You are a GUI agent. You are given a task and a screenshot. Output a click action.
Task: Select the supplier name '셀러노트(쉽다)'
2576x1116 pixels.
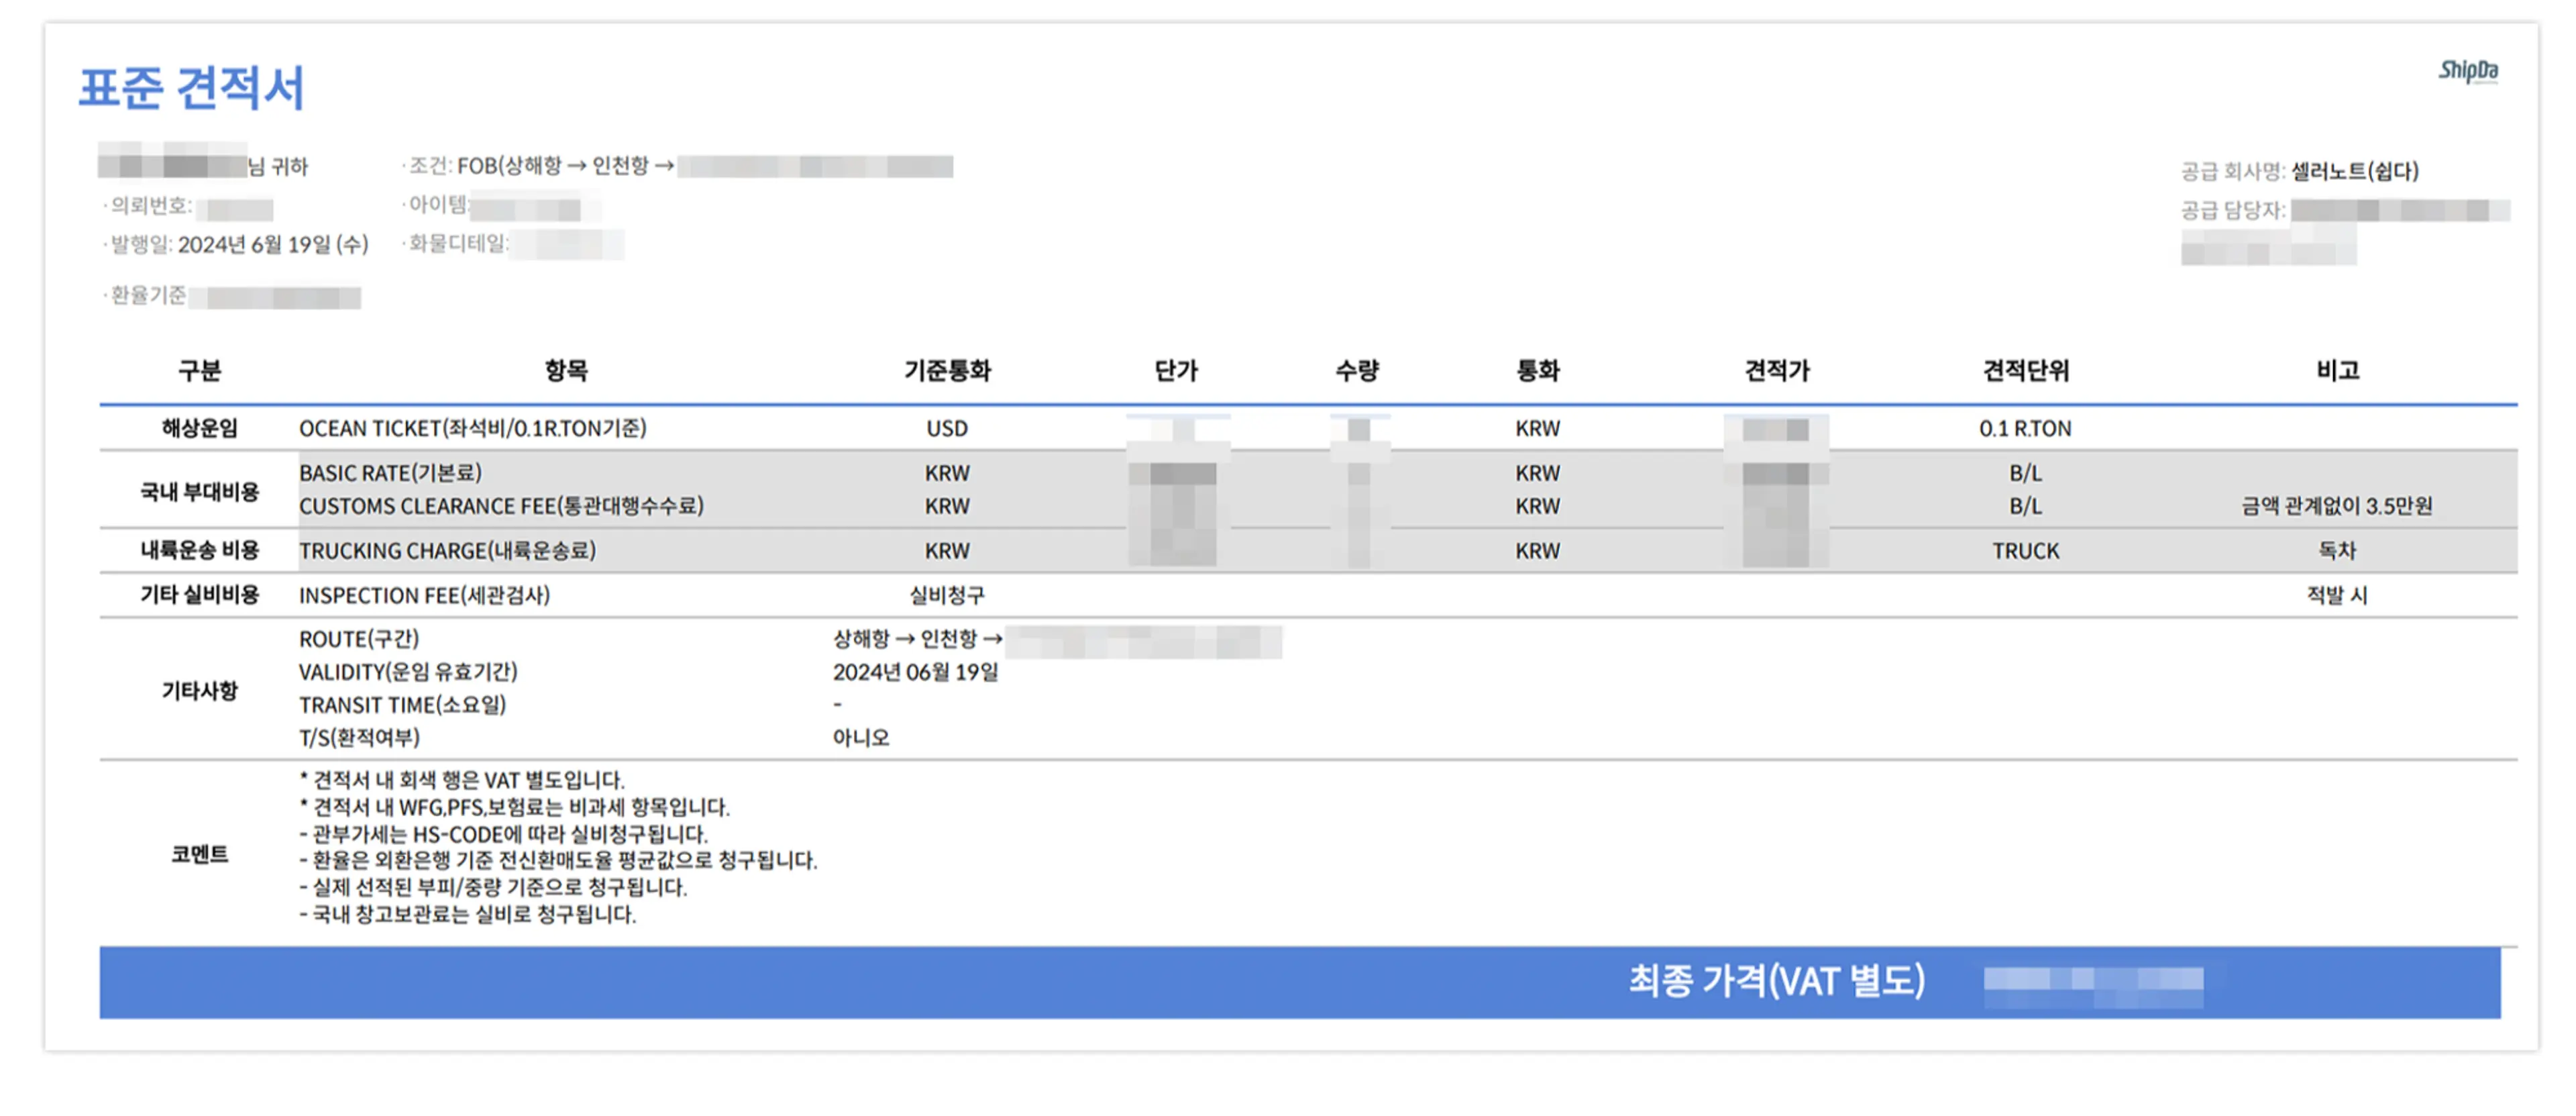click(2354, 171)
